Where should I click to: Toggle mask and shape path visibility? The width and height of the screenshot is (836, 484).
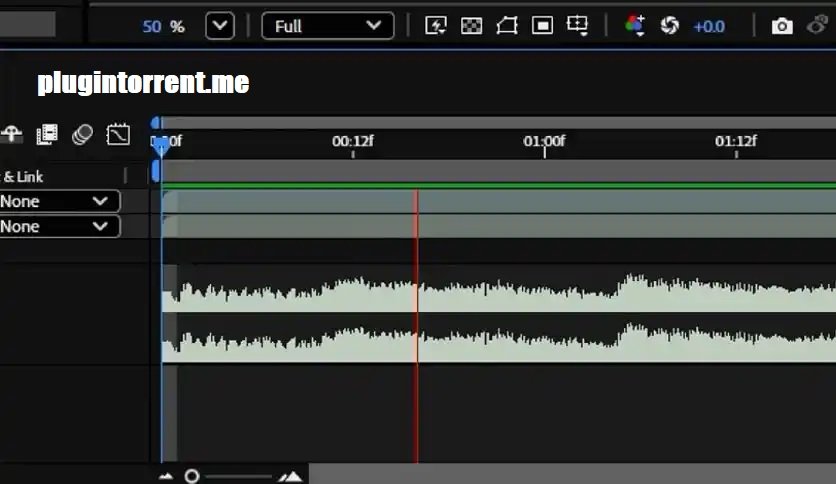(x=507, y=26)
